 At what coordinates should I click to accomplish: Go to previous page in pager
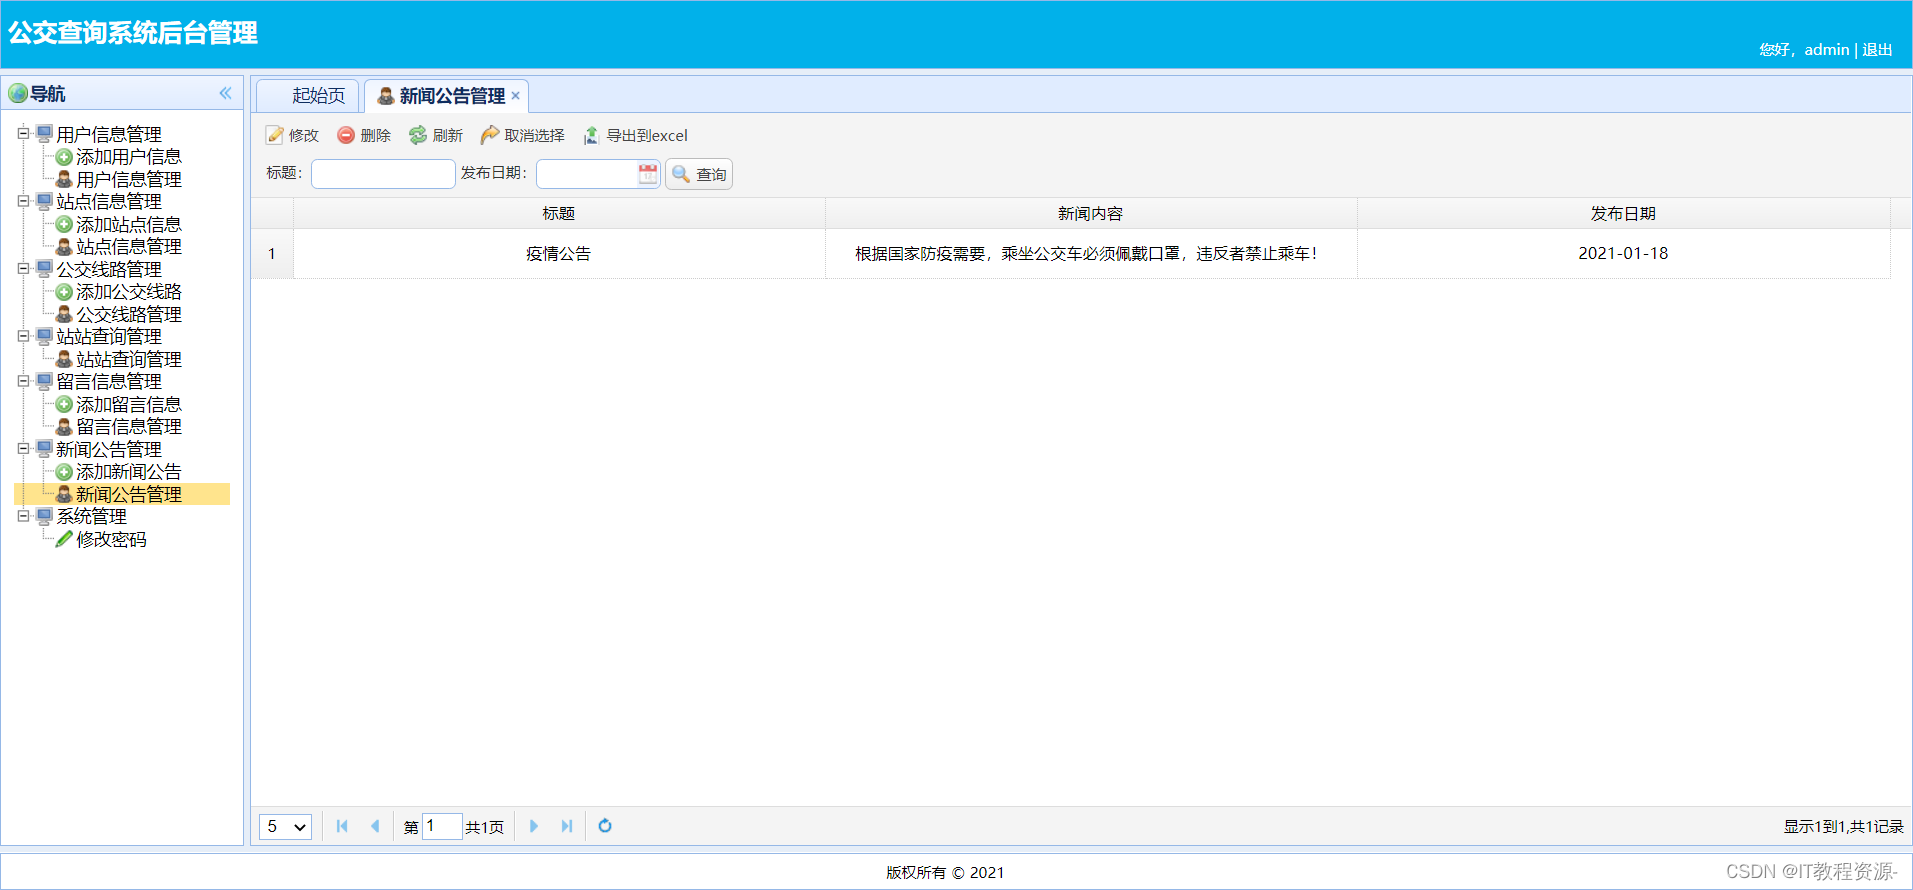[x=375, y=826]
